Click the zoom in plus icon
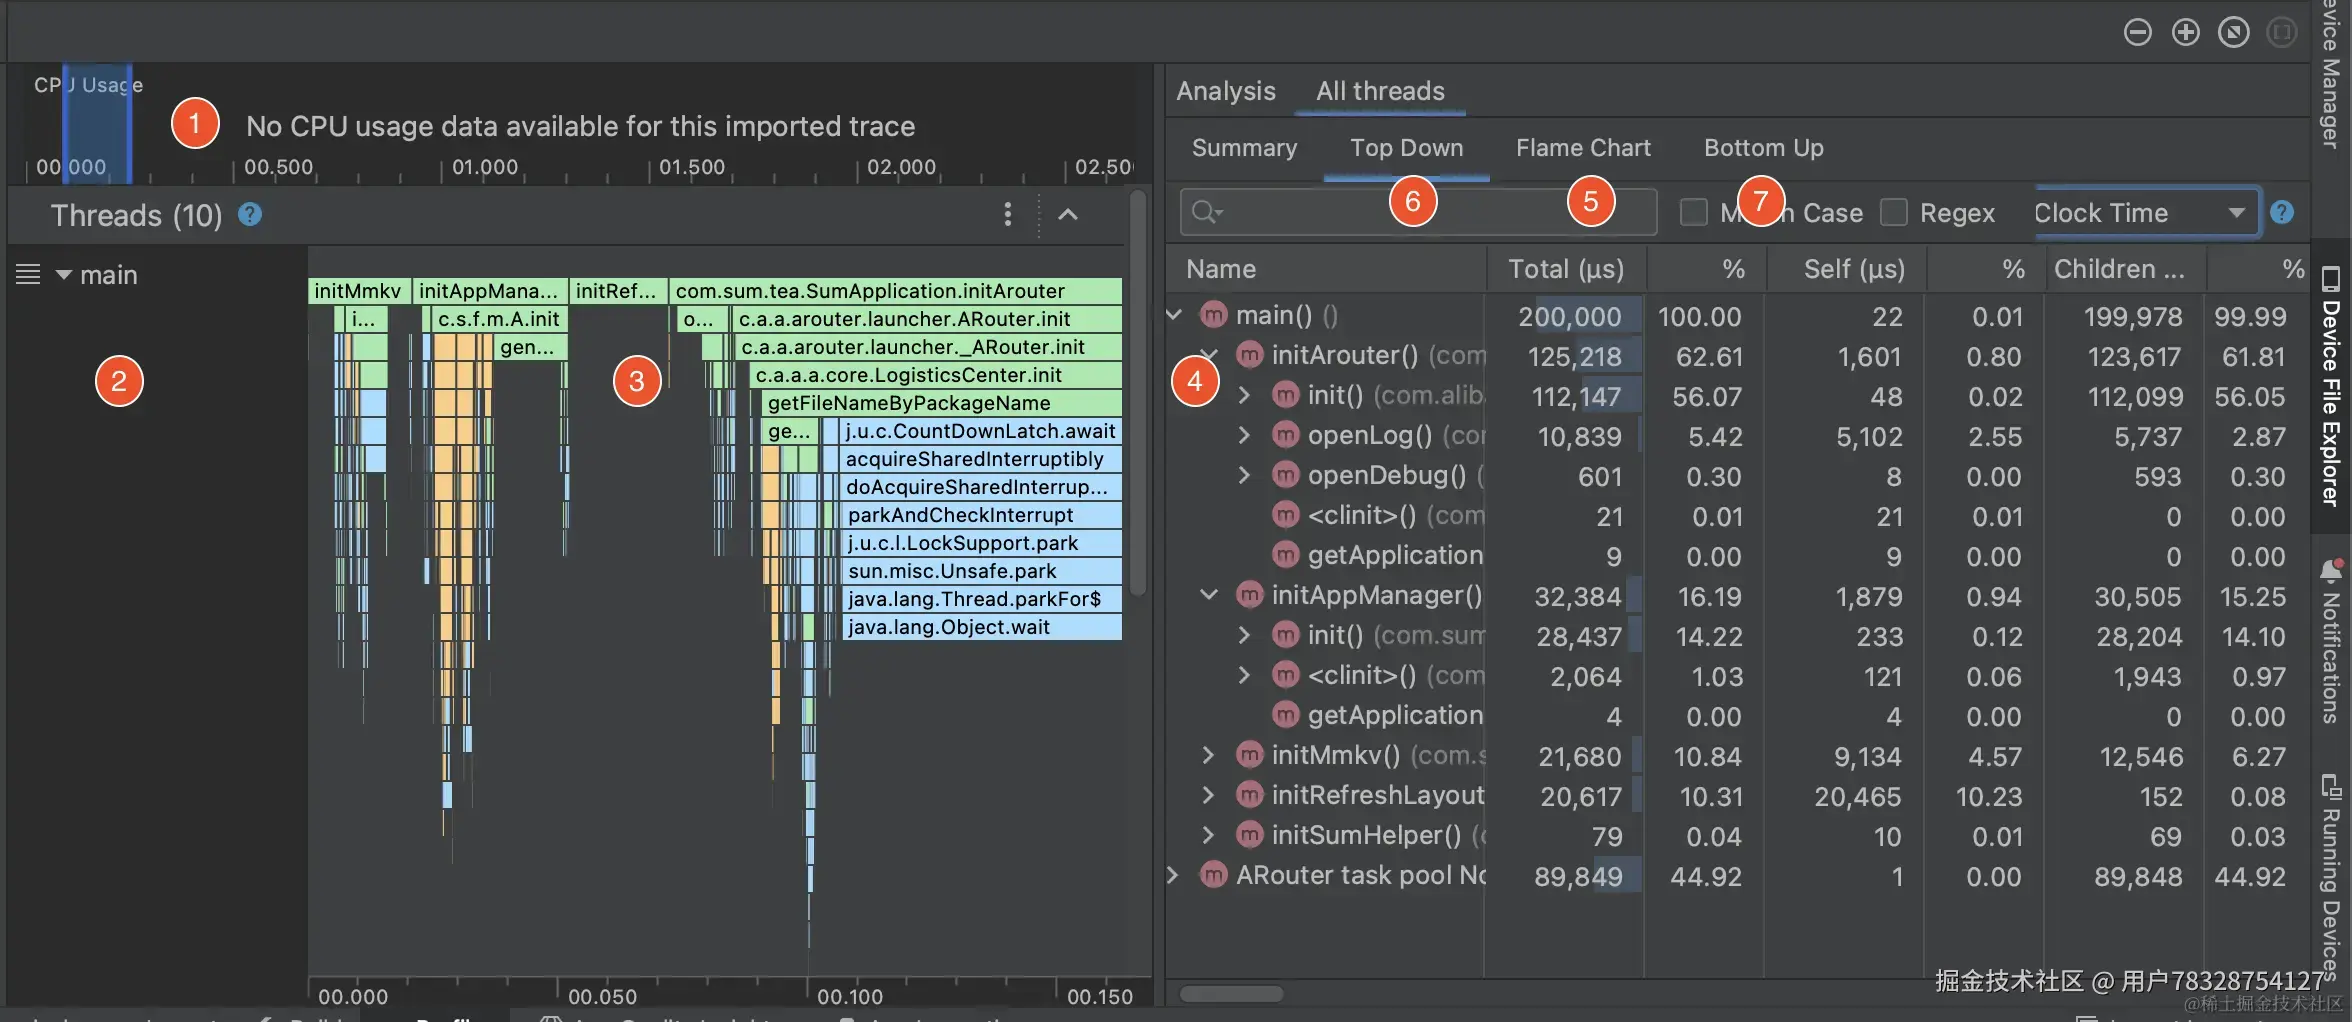The height and width of the screenshot is (1022, 2352). pos(2185,33)
